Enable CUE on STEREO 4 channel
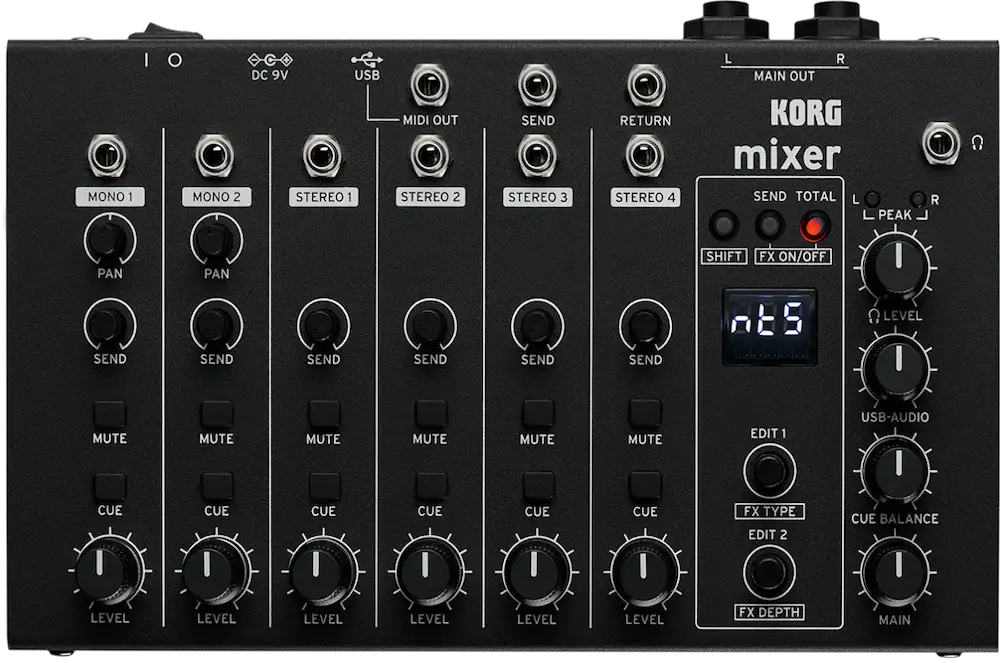1000x663 pixels. click(x=645, y=486)
